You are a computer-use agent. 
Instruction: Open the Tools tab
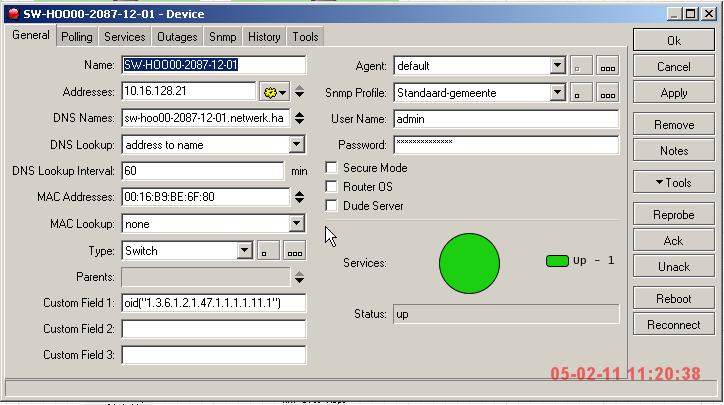point(305,37)
